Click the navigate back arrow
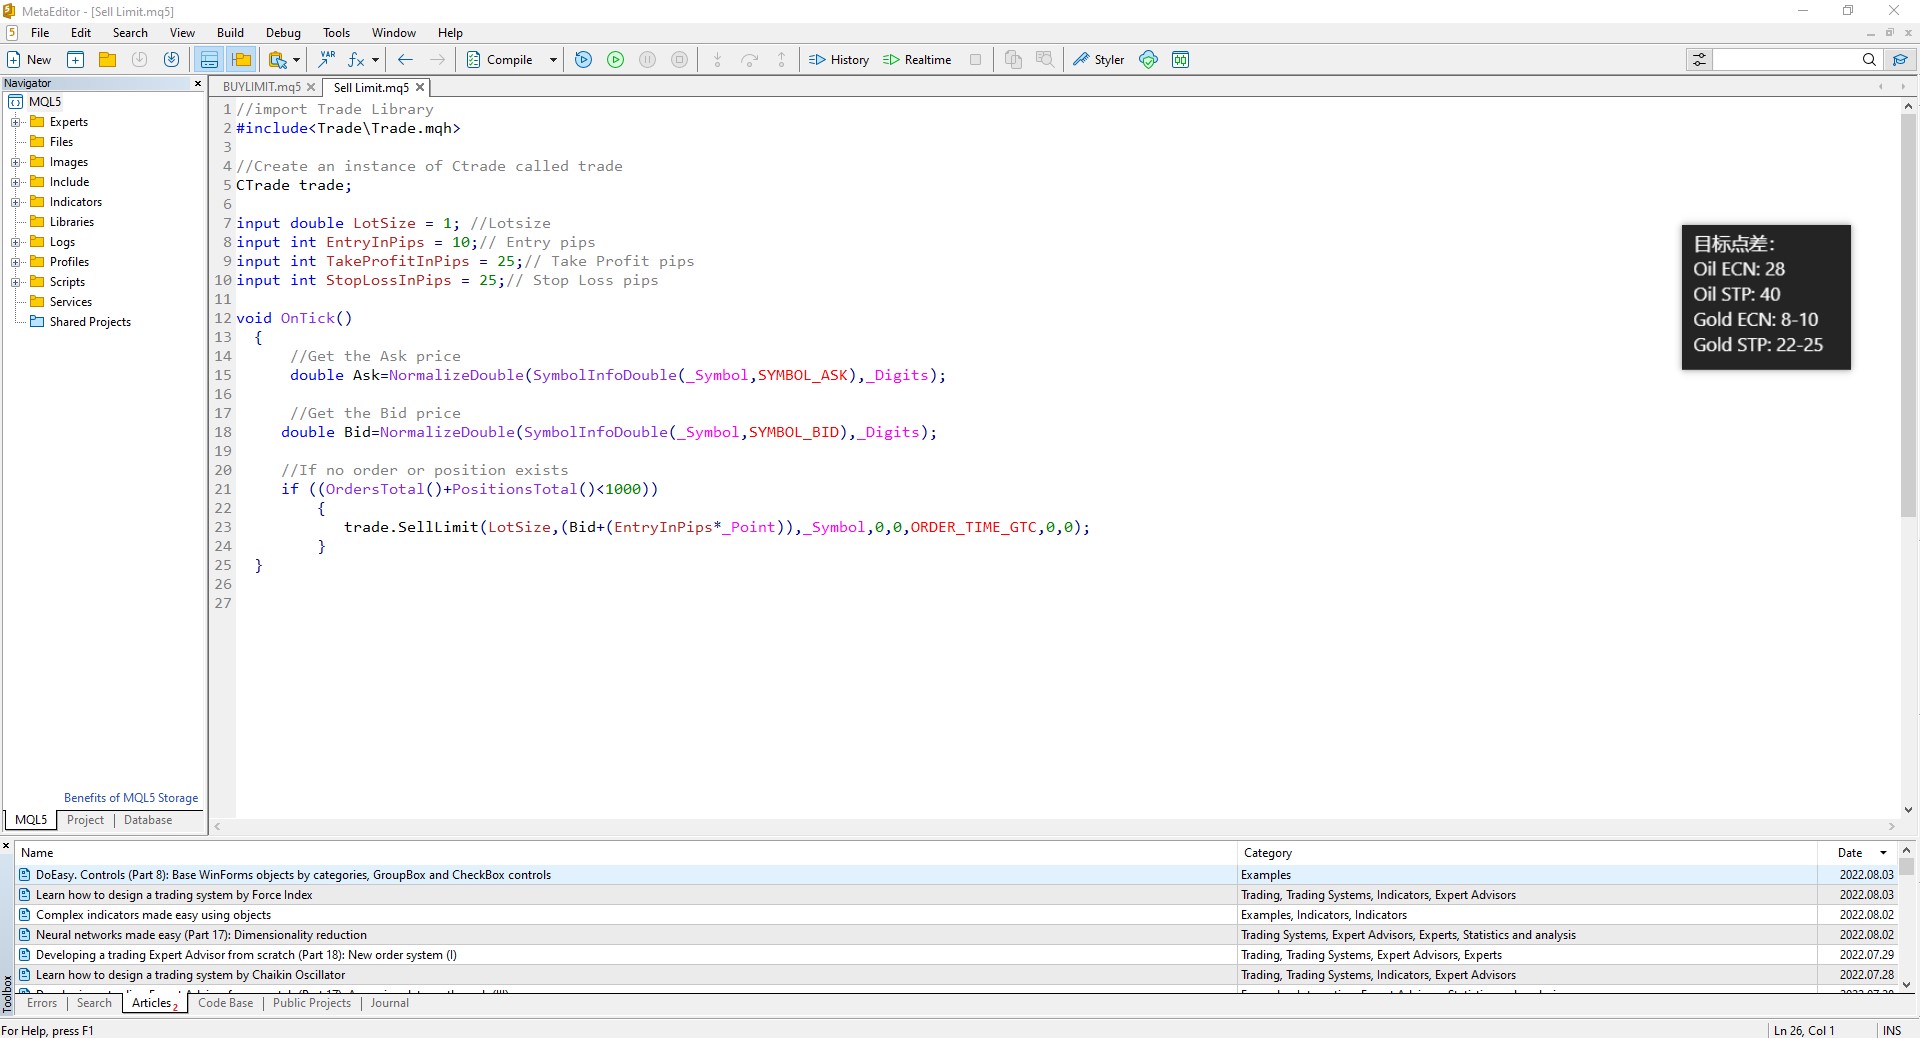Image resolution: width=1920 pixels, height=1038 pixels. tap(405, 60)
